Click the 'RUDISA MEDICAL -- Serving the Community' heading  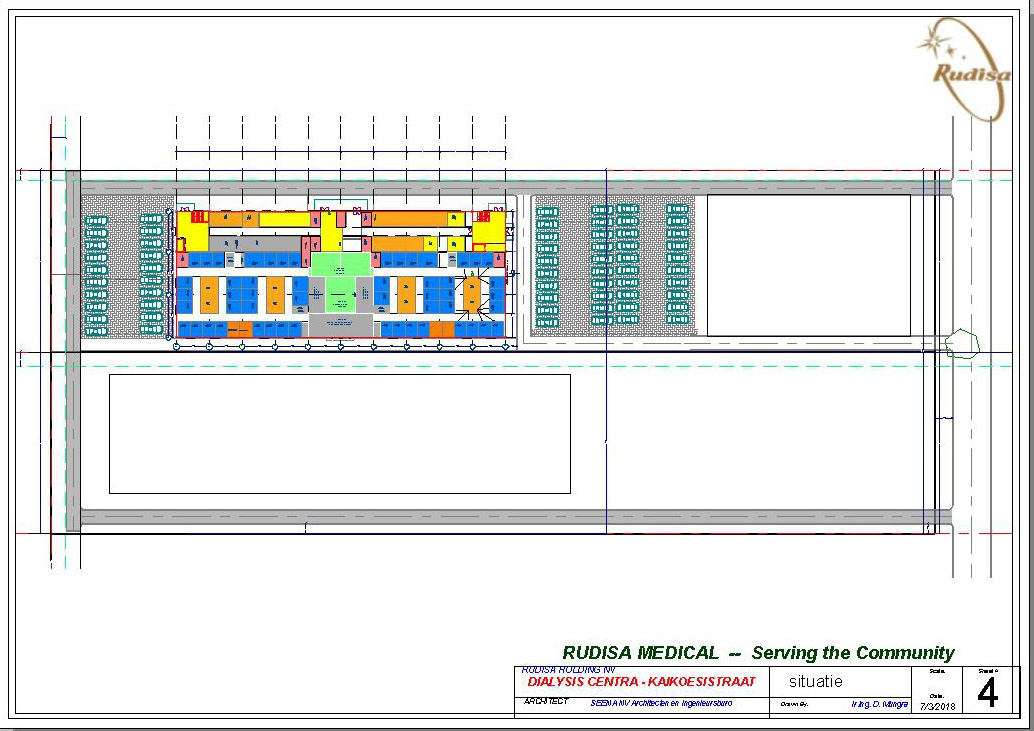coord(758,653)
